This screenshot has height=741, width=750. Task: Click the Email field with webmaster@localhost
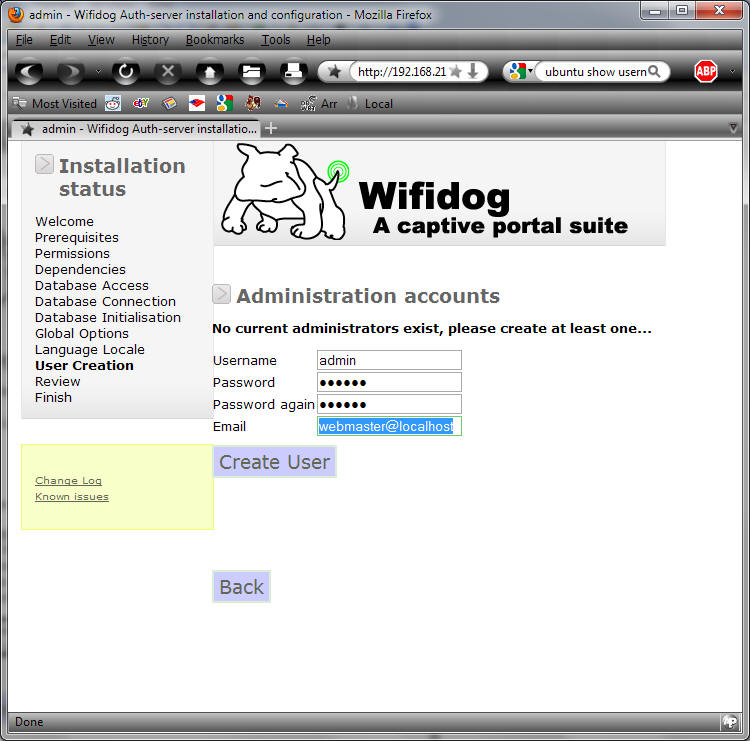[x=389, y=426]
